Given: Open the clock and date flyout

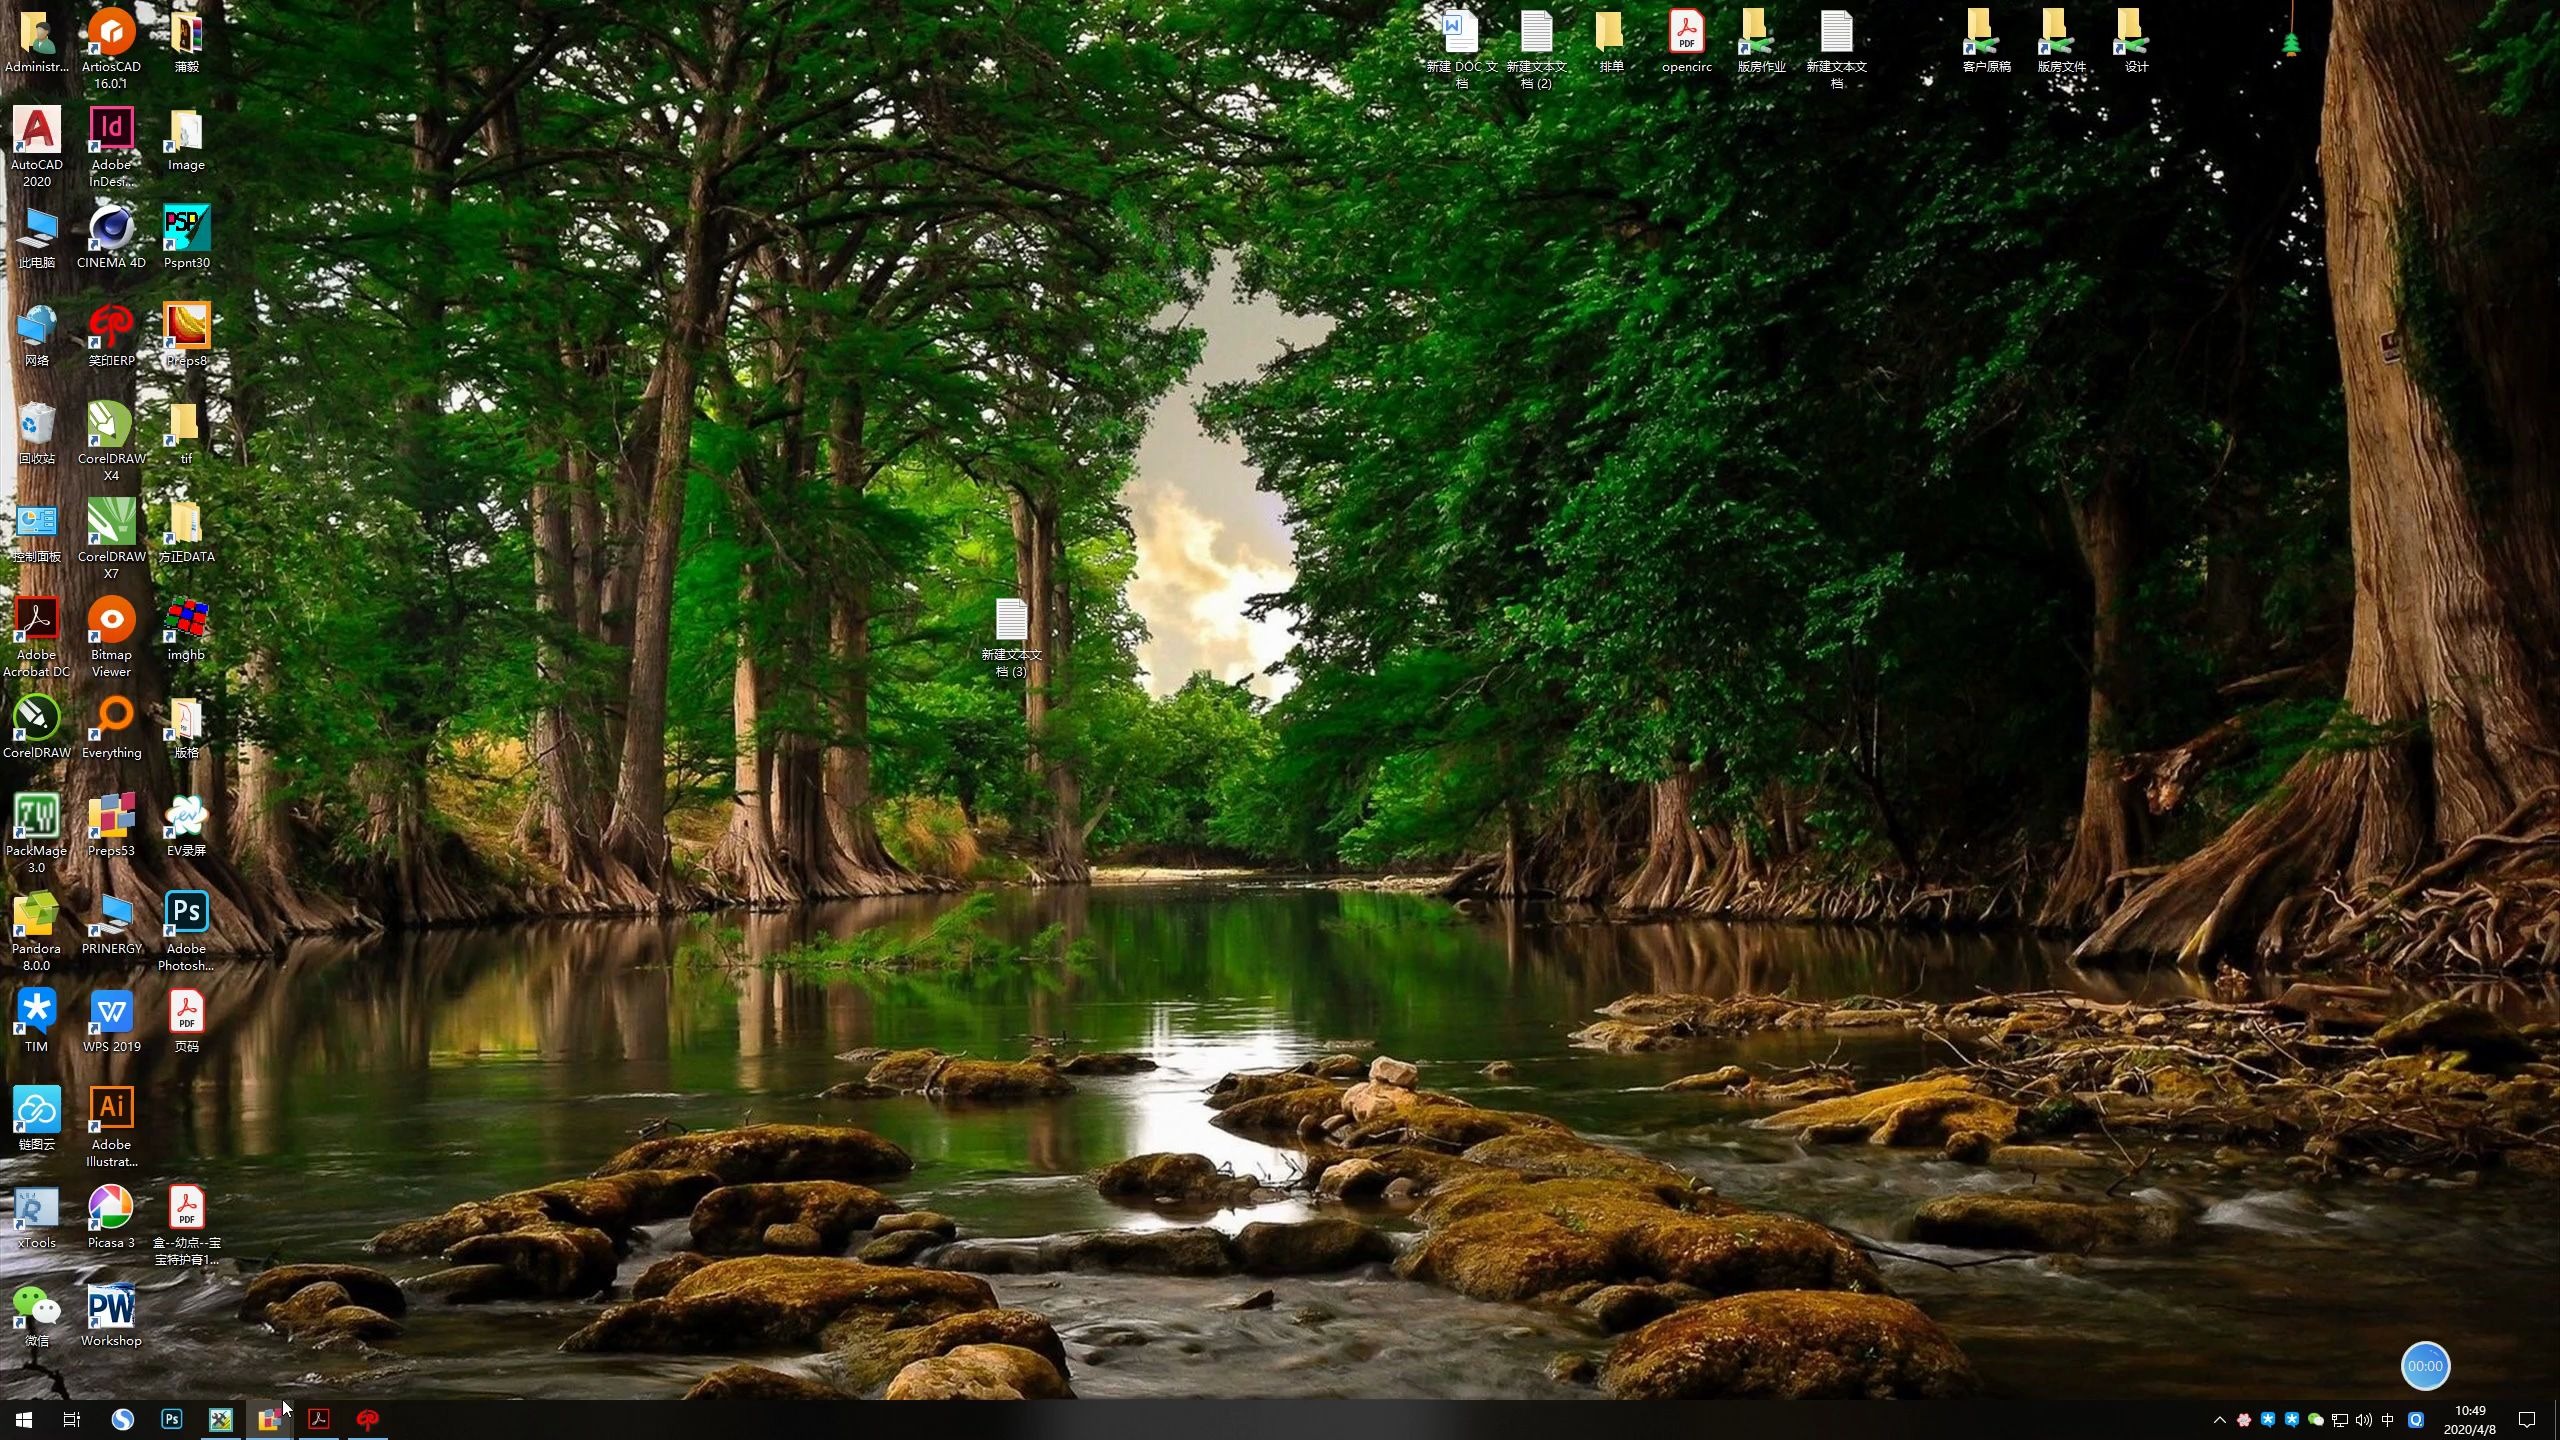Looking at the screenshot, I should pos(2470,1420).
